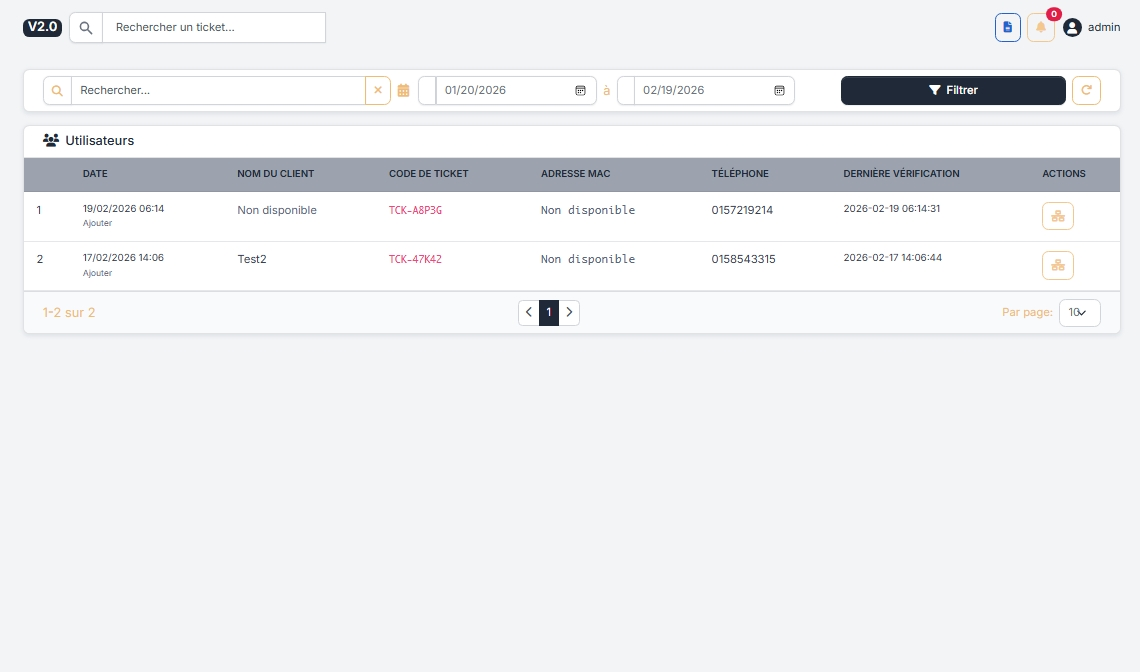The height and width of the screenshot is (672, 1140).
Task: Go to previous page arrow
Action: 529,312
